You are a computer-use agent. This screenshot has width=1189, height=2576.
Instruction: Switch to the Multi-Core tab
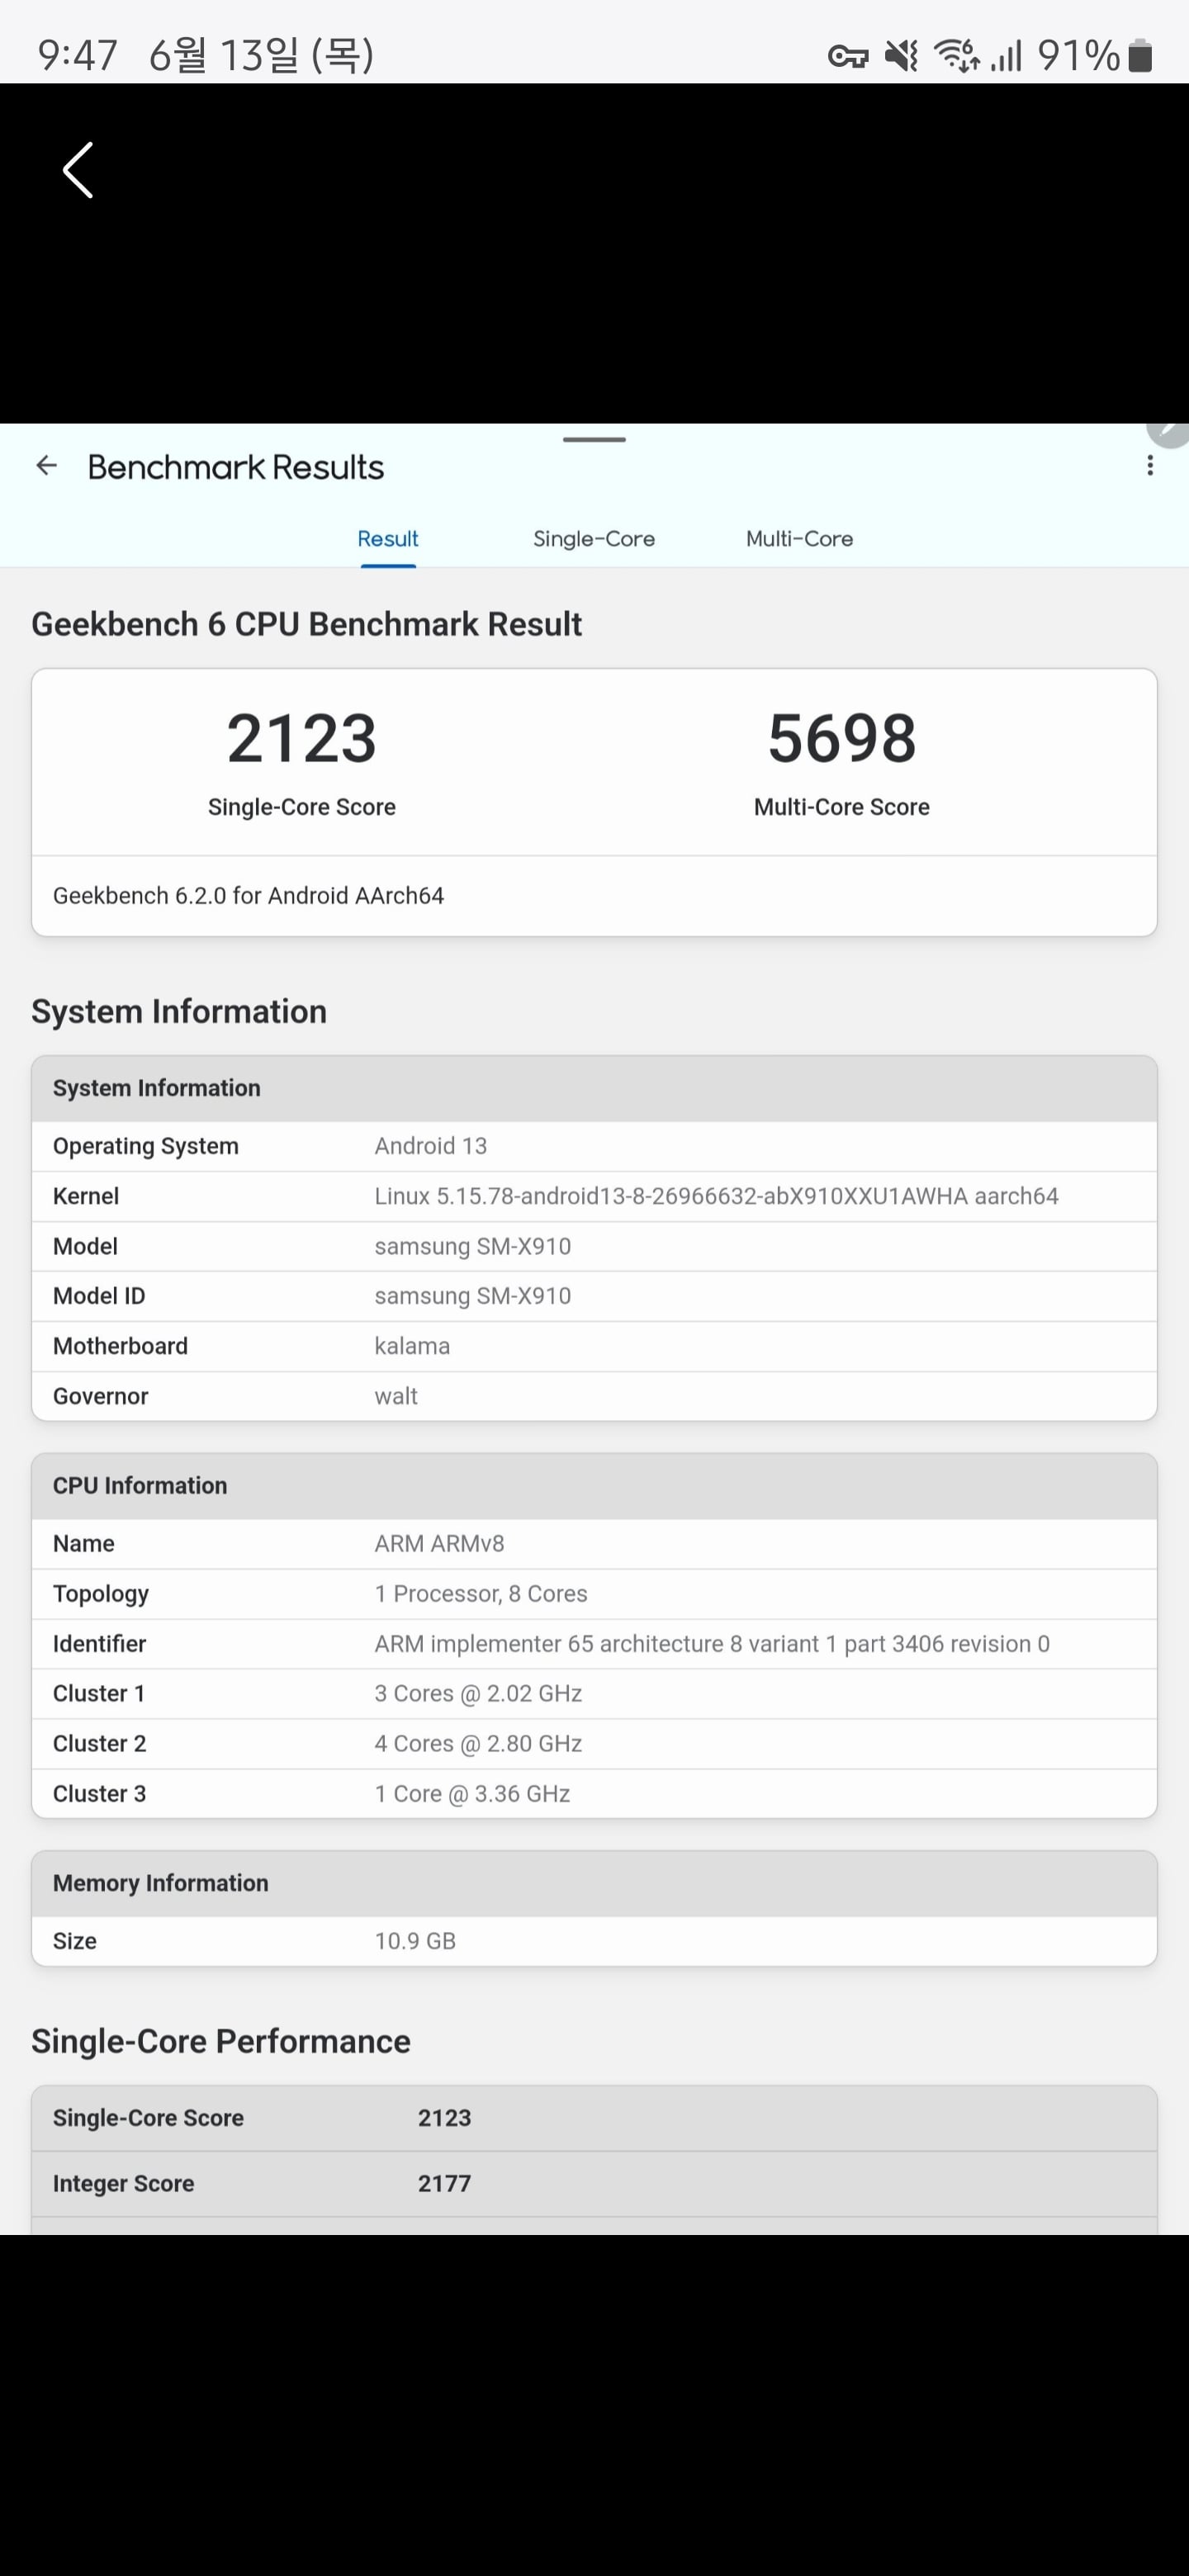click(x=799, y=539)
